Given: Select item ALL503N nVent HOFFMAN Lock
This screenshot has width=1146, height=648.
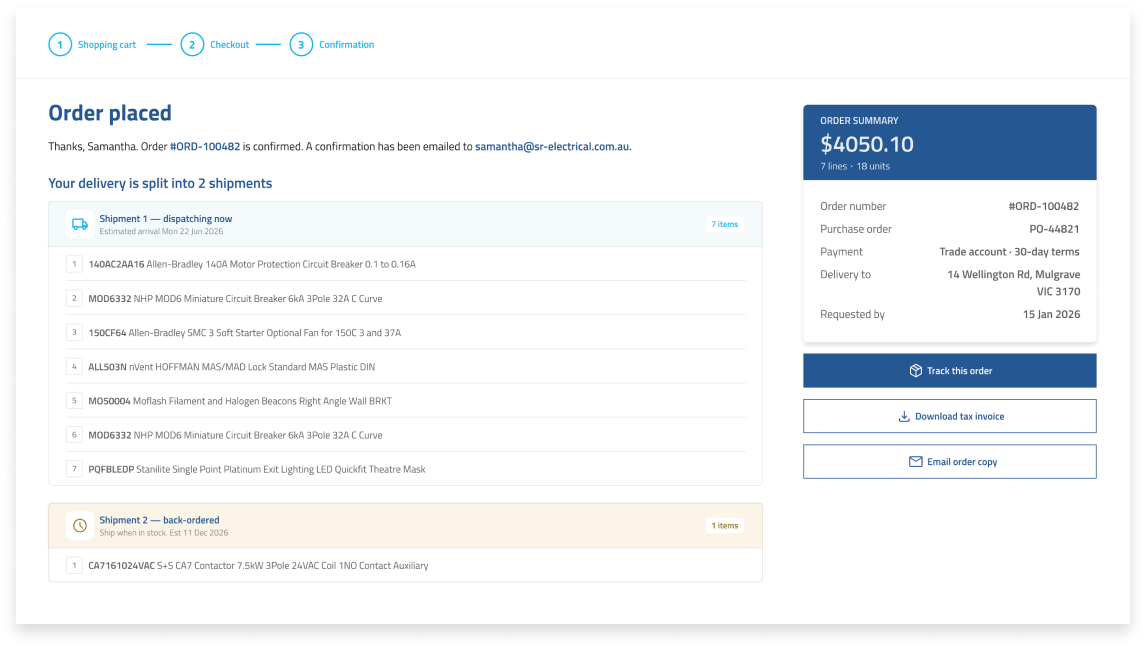Looking at the screenshot, I should (405, 367).
